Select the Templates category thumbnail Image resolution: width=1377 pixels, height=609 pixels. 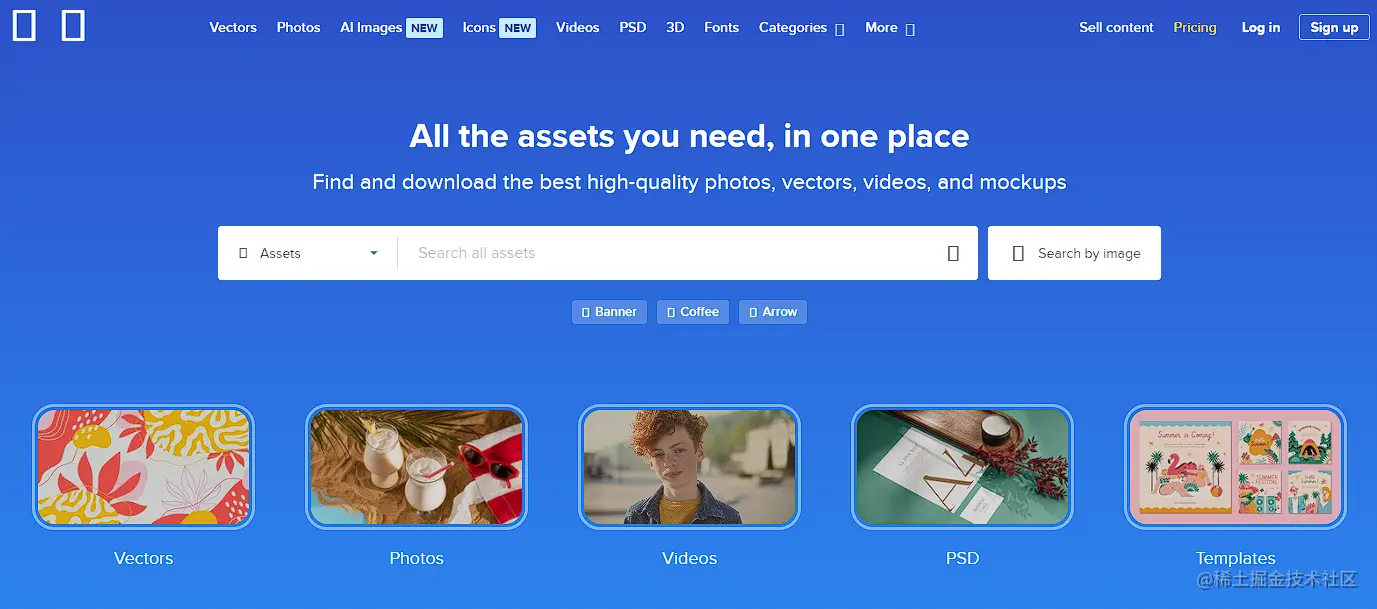tap(1235, 467)
